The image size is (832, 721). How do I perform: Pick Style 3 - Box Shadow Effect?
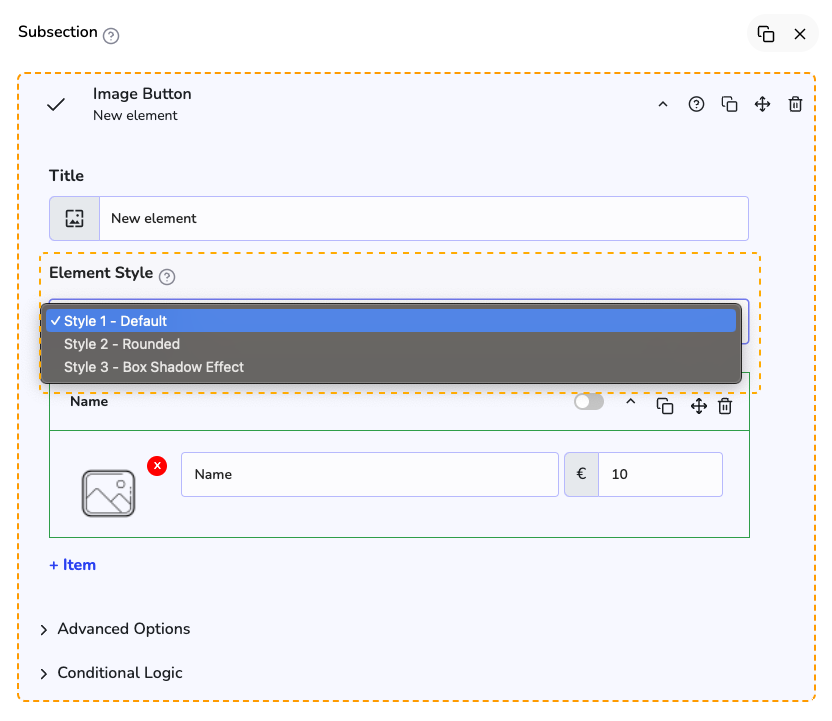(x=154, y=367)
